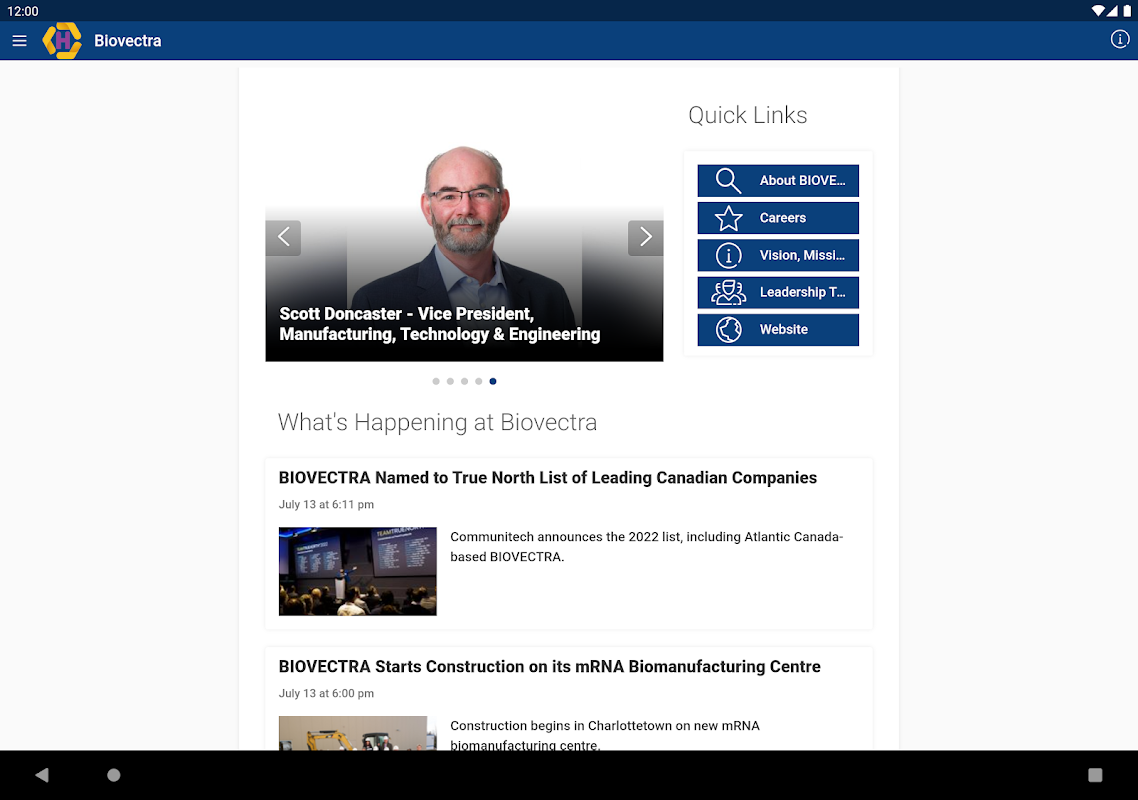This screenshot has height=800, width=1138.
Task: Click Communitech announces summary text
Action: pyautogui.click(x=647, y=547)
